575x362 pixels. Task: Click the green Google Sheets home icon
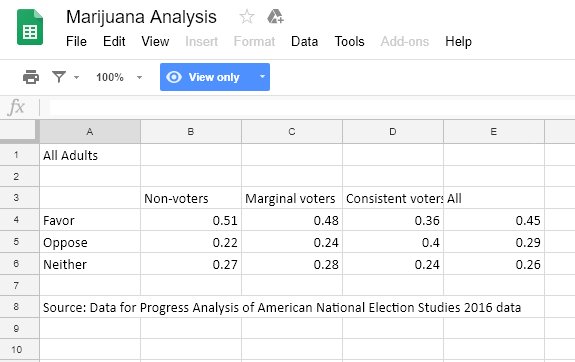[30, 28]
